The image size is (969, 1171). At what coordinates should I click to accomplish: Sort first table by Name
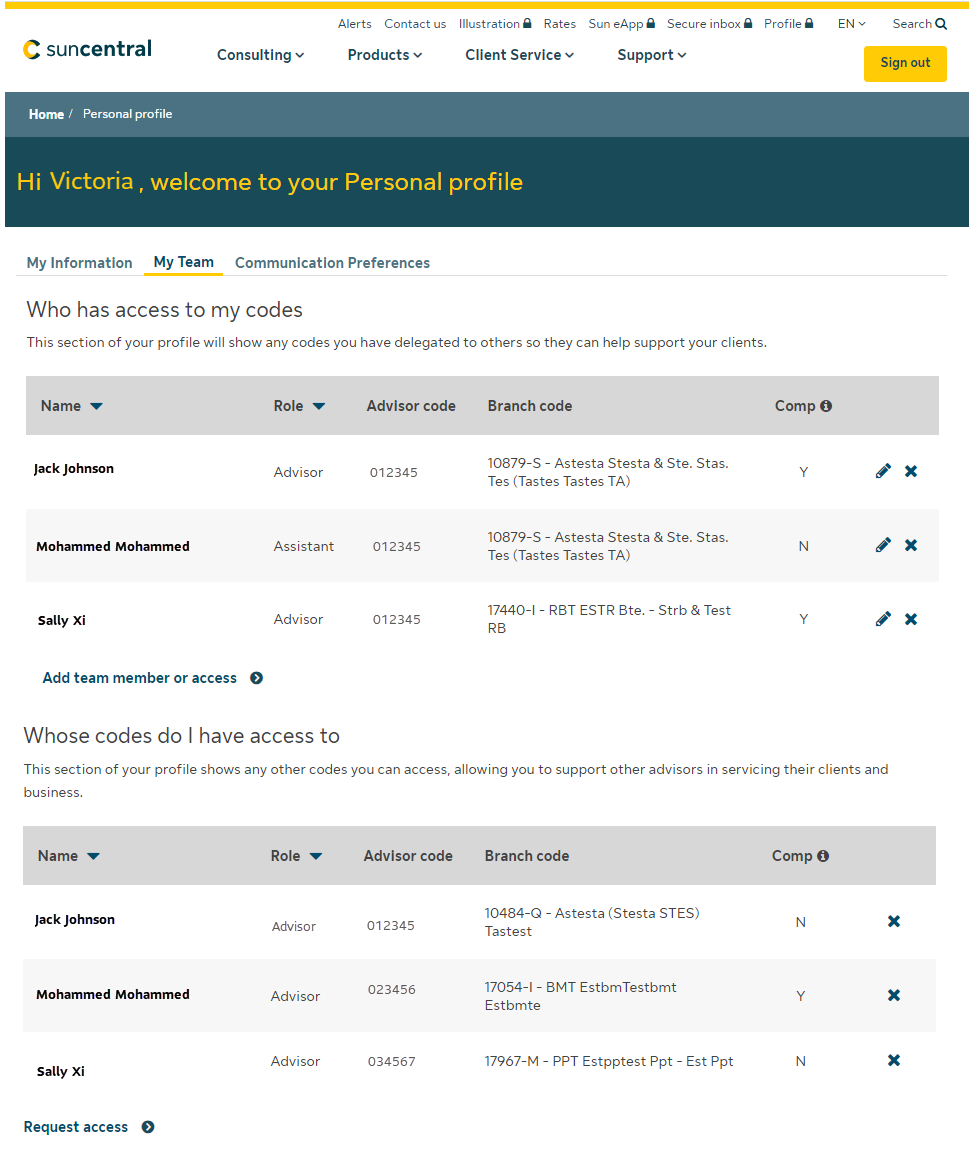coord(96,406)
